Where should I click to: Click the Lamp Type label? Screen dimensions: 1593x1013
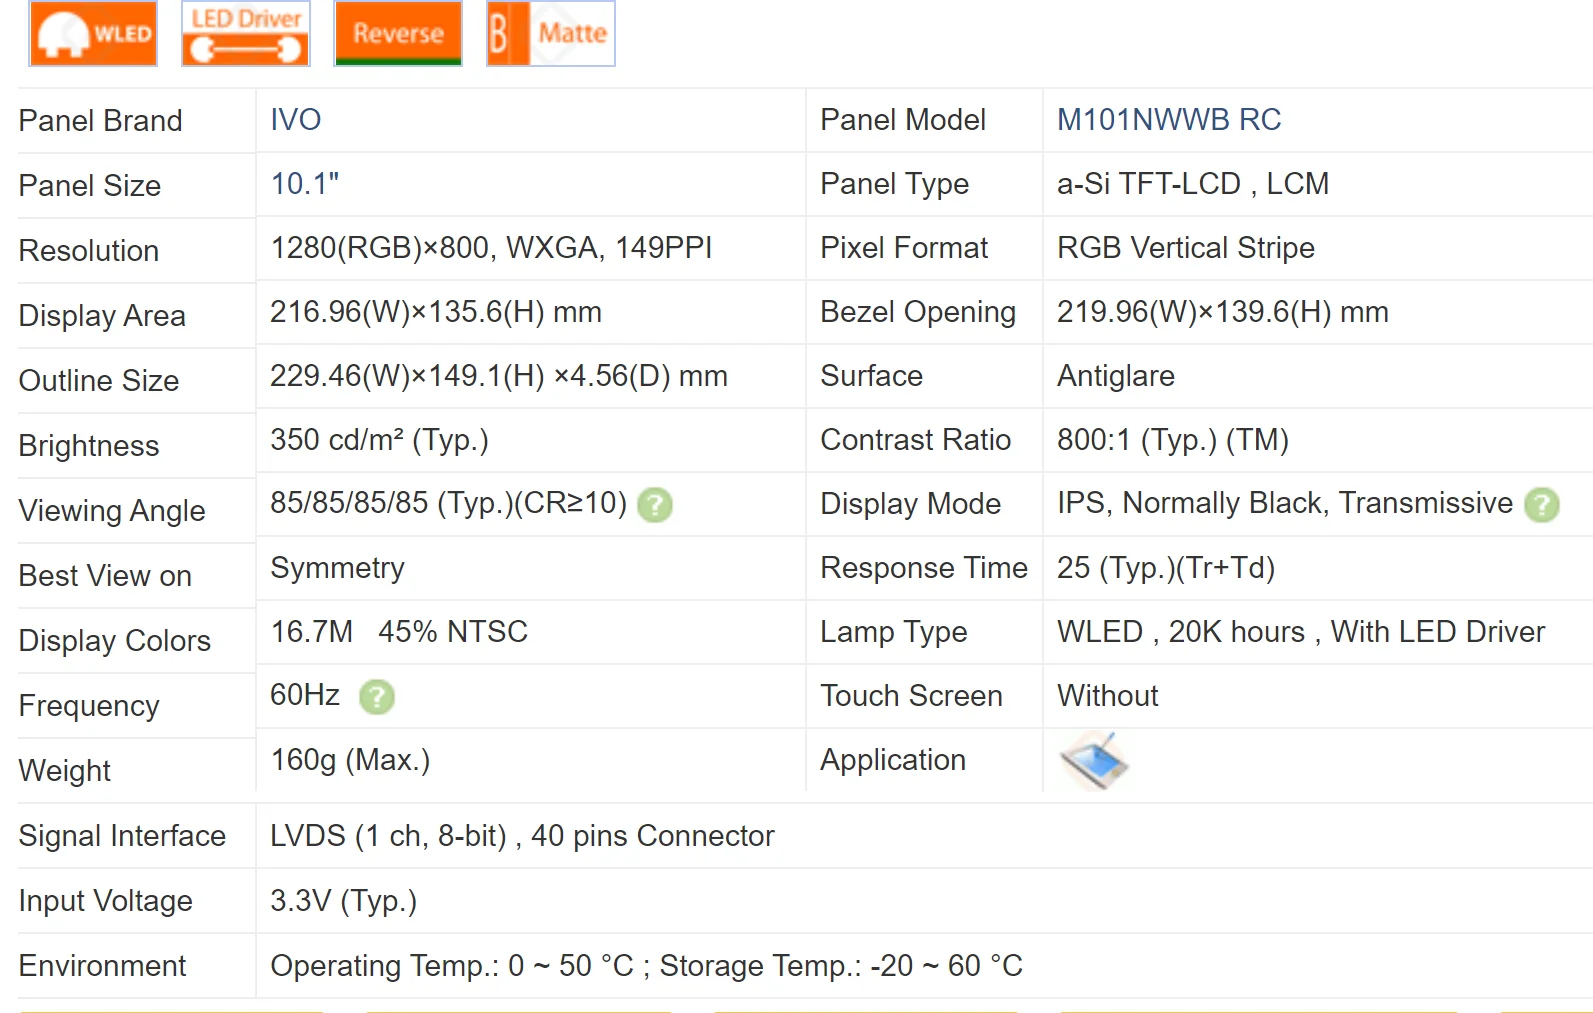pos(894,632)
